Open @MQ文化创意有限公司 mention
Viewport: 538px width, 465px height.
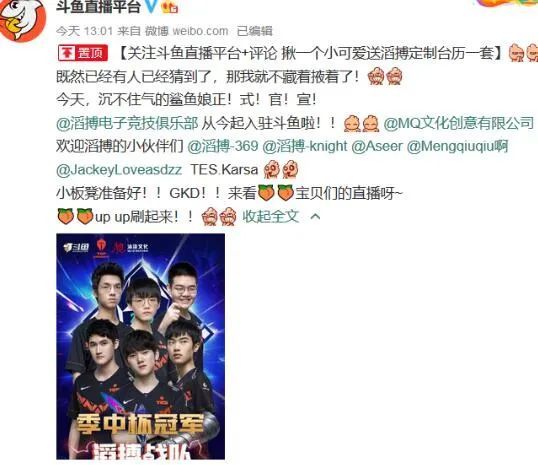click(x=459, y=124)
